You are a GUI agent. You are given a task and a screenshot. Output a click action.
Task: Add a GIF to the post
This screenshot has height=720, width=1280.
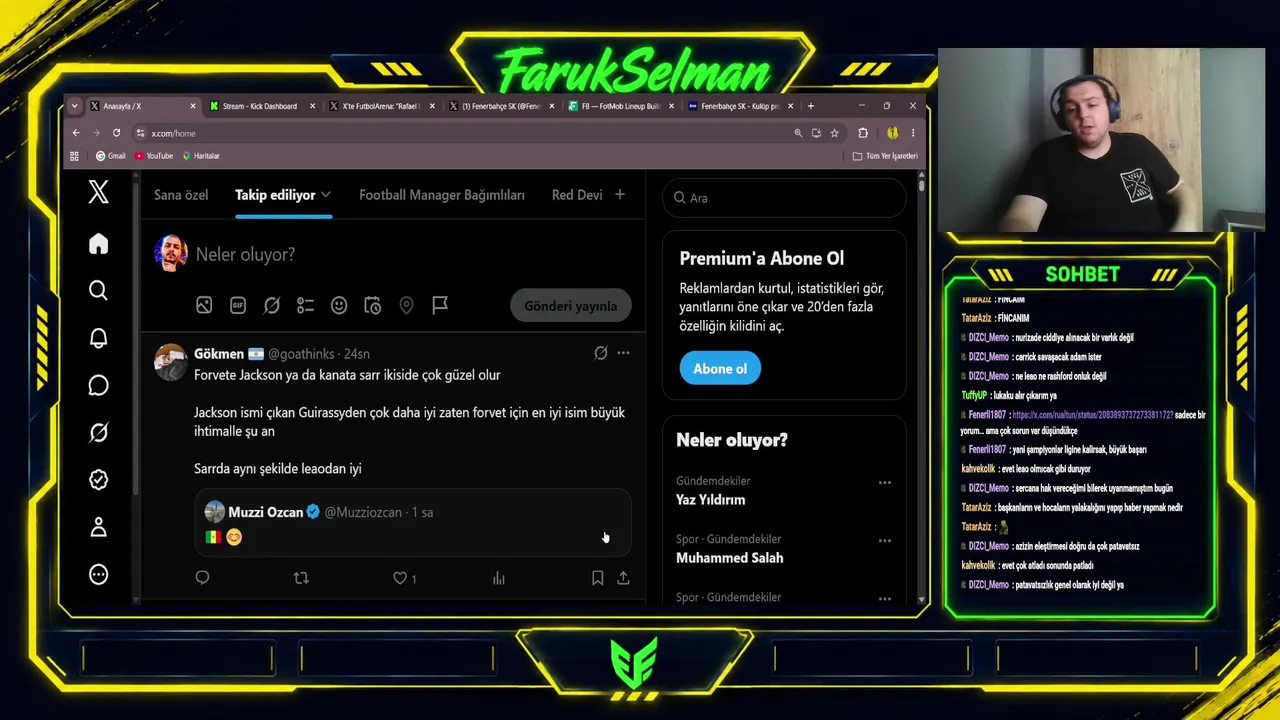(238, 305)
